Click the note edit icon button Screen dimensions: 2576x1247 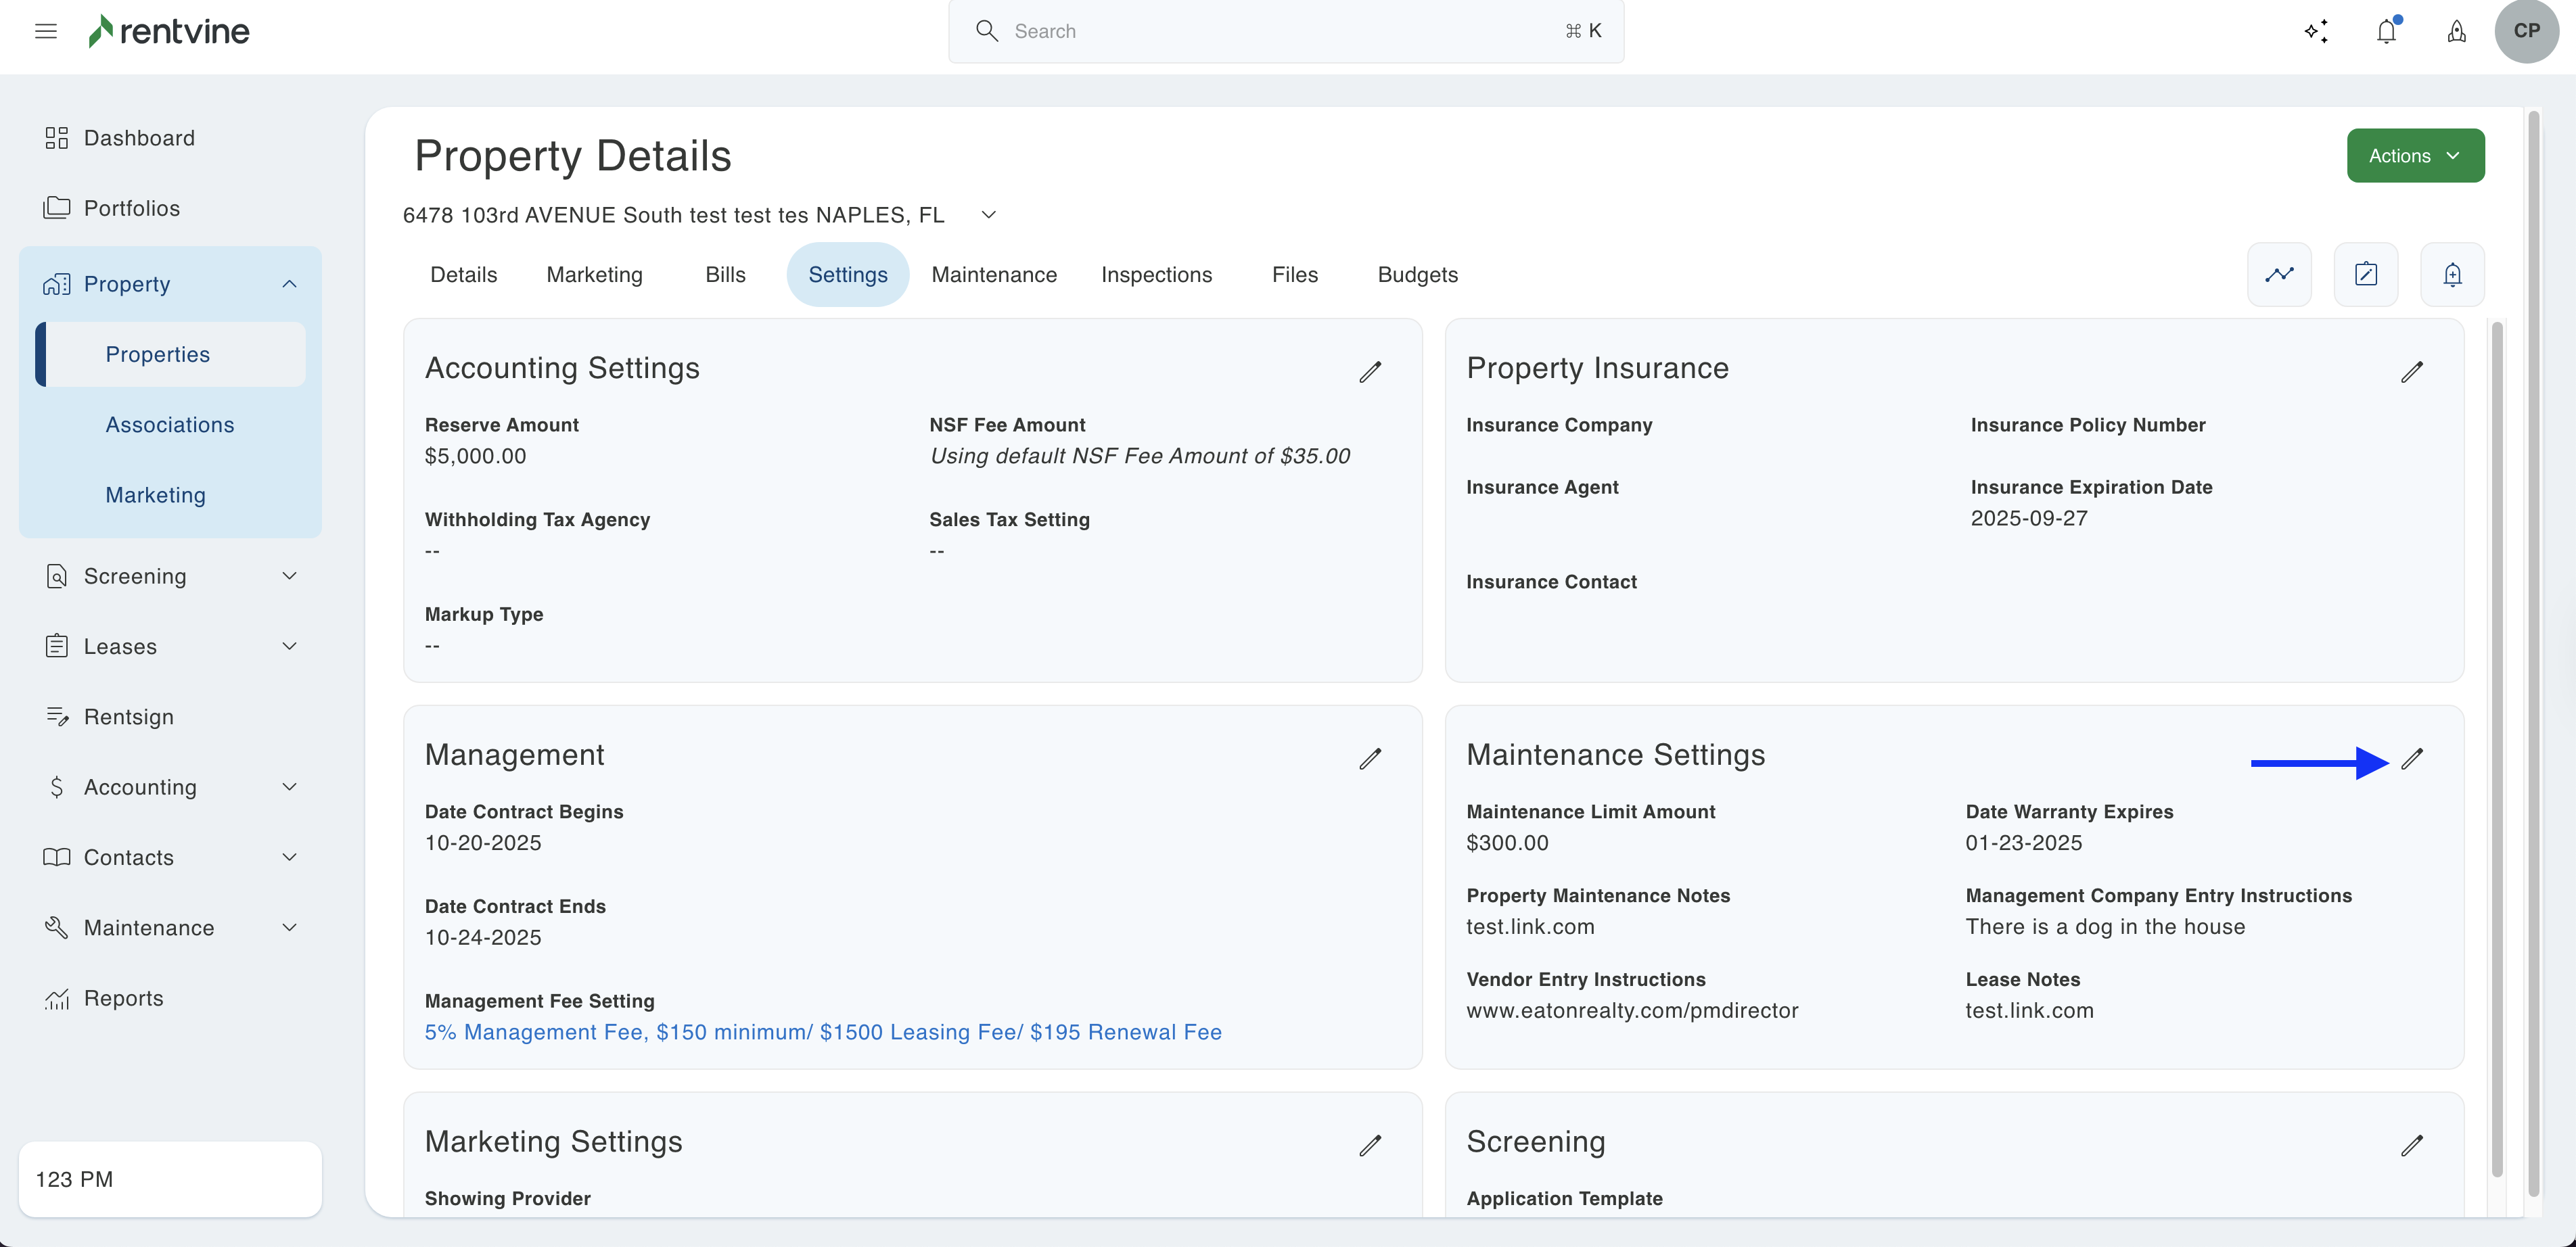(2365, 274)
